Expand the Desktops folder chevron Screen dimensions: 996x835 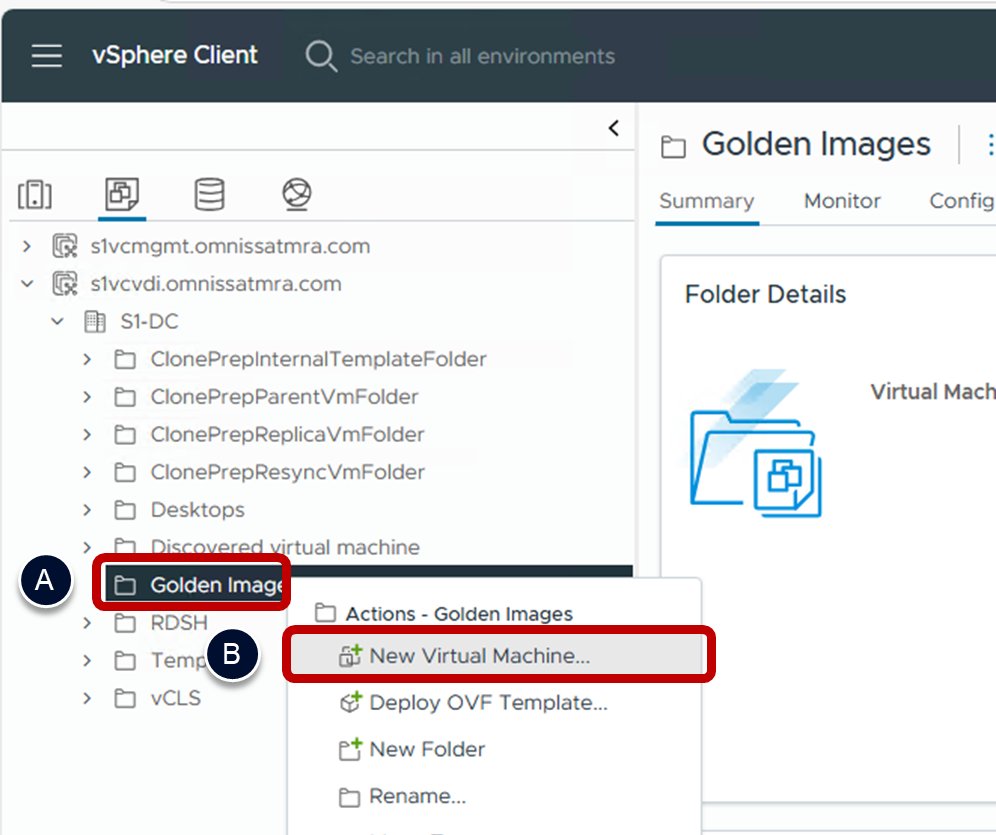coord(87,510)
